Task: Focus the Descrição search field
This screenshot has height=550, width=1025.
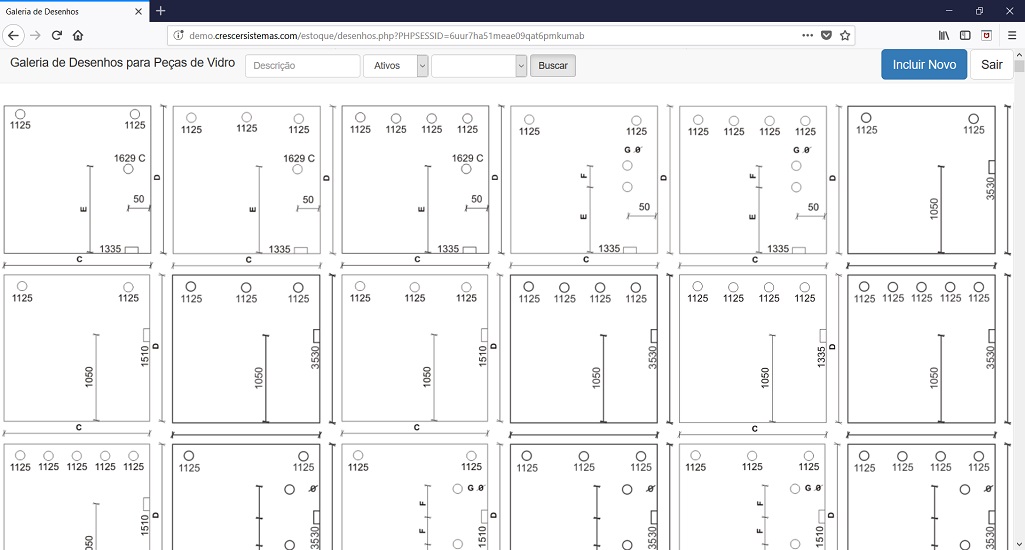Action: tap(303, 65)
